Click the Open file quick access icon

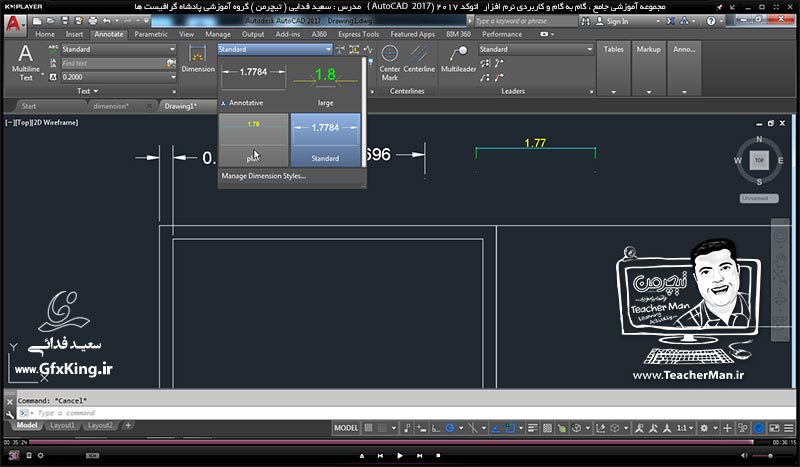tap(51, 21)
